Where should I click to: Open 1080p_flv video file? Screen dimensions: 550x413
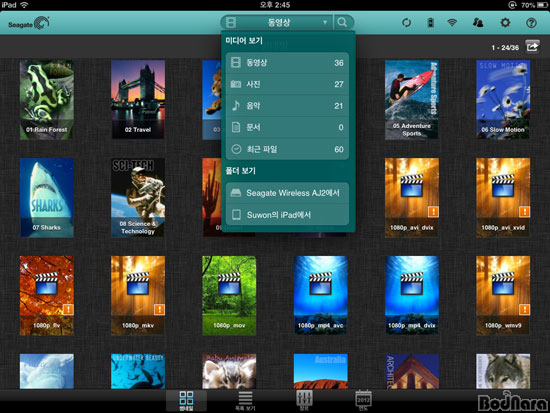coord(47,295)
